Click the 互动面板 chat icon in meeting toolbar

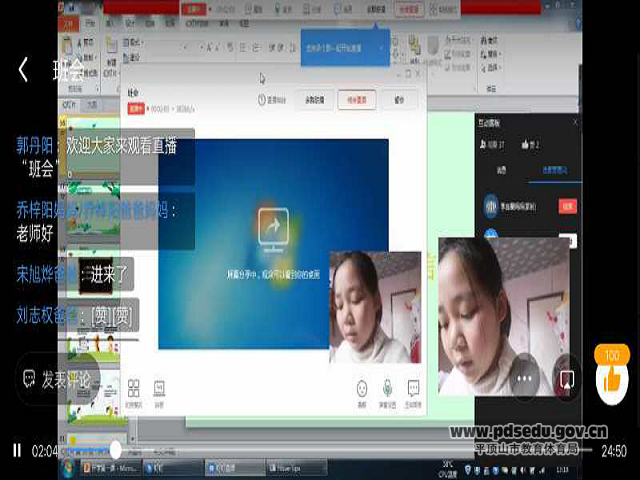click(x=413, y=390)
